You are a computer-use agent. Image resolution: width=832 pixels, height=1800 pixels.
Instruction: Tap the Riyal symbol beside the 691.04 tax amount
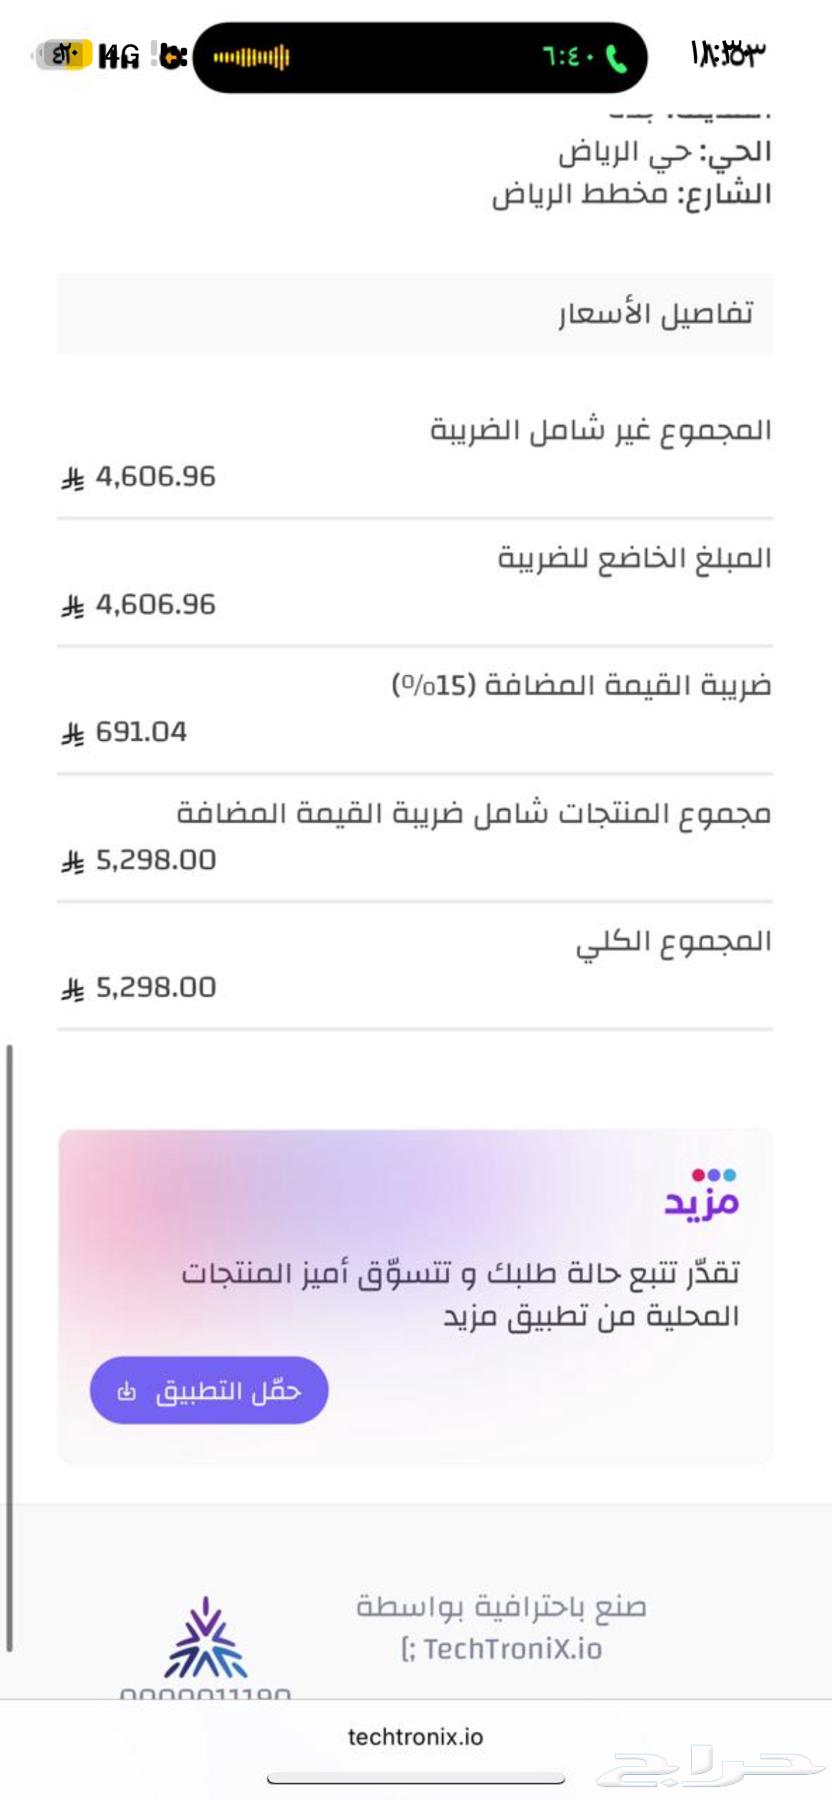73,735
